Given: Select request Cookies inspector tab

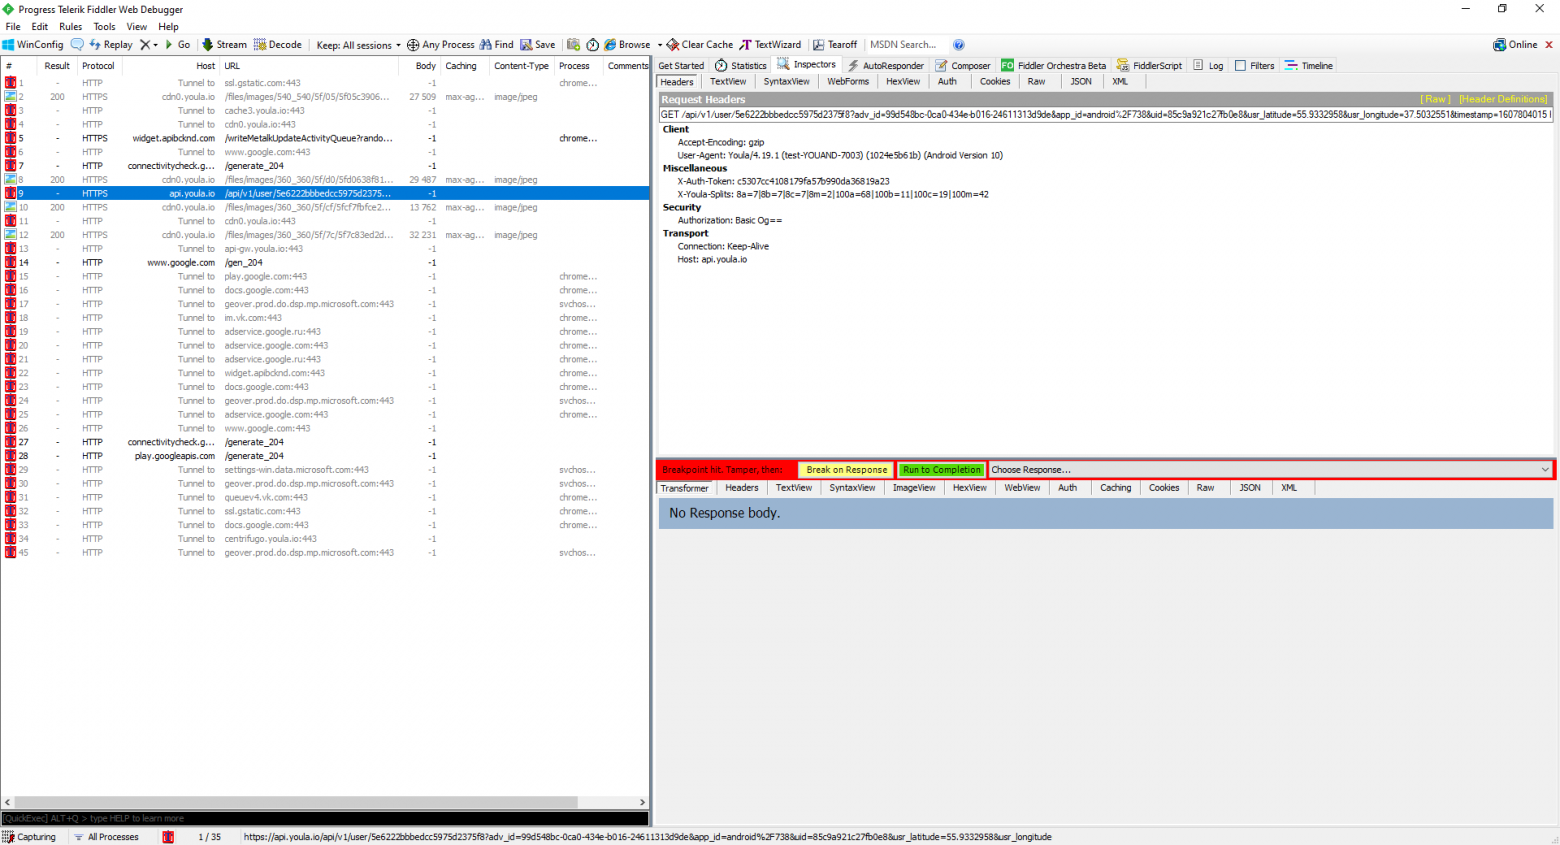Looking at the screenshot, I should 995,82.
